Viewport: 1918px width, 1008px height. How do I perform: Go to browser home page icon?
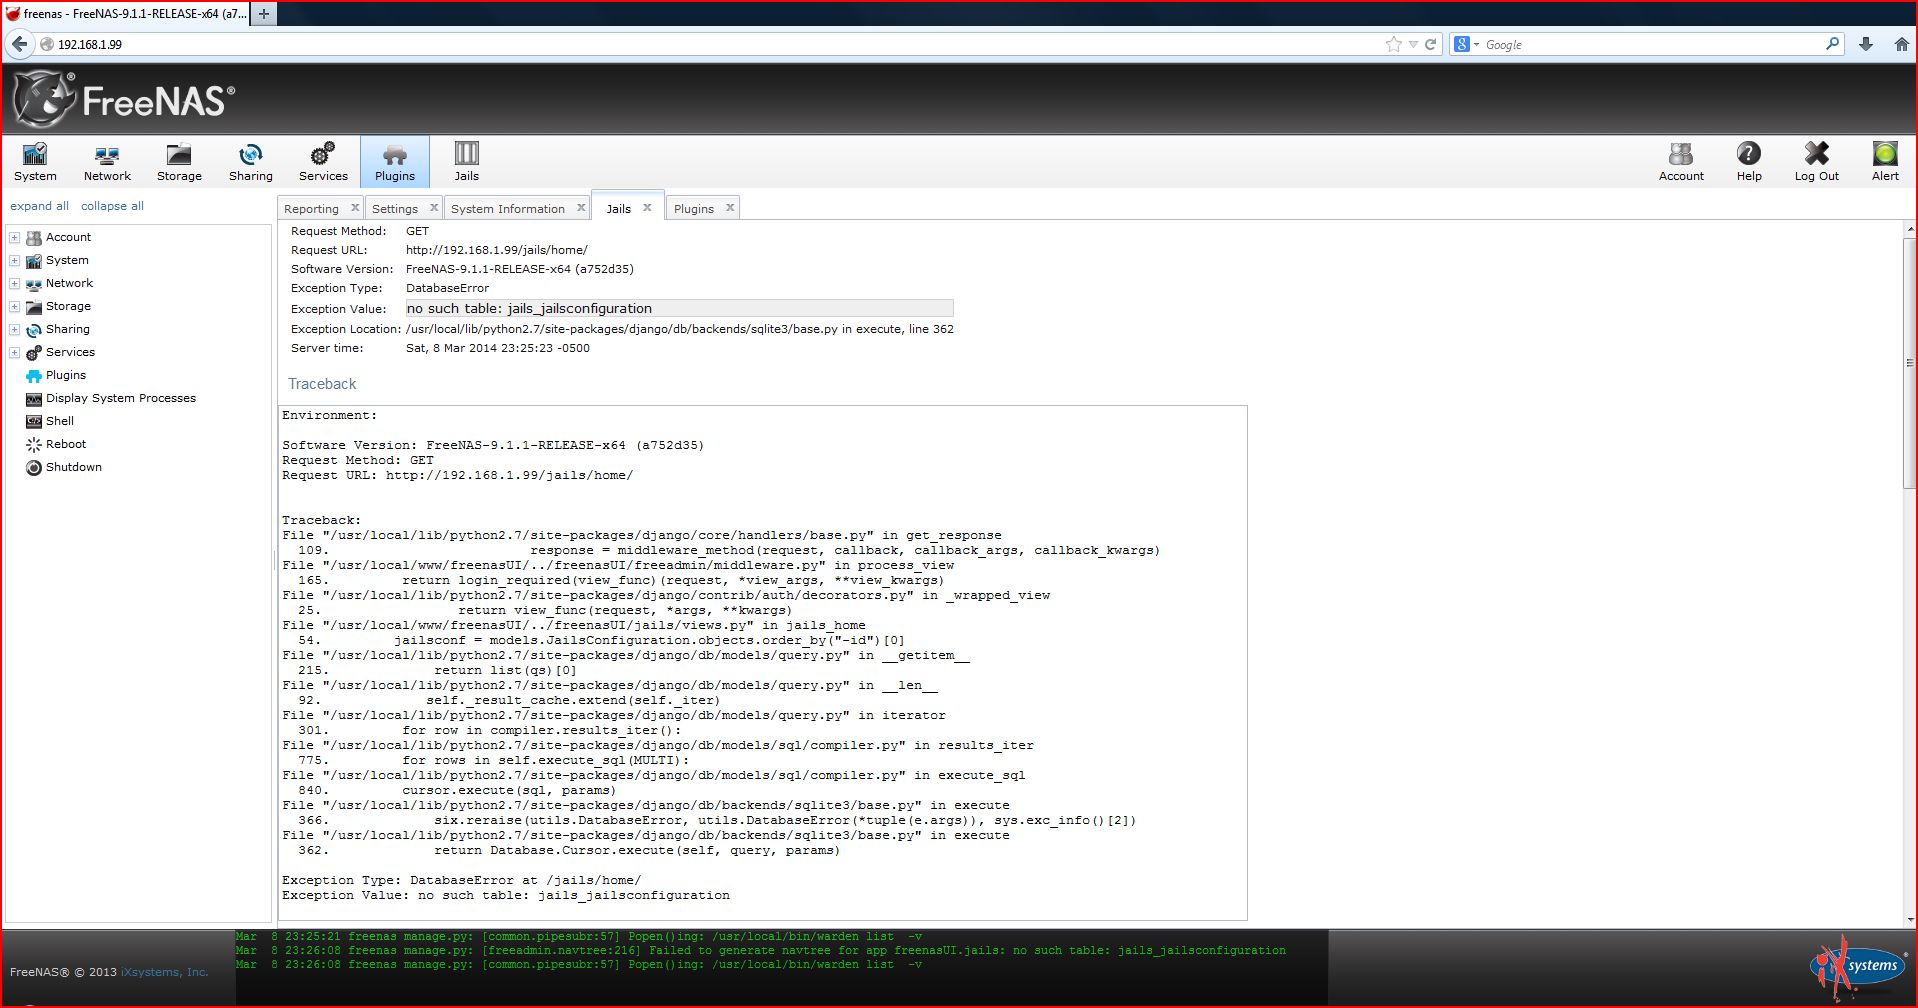pos(1901,44)
